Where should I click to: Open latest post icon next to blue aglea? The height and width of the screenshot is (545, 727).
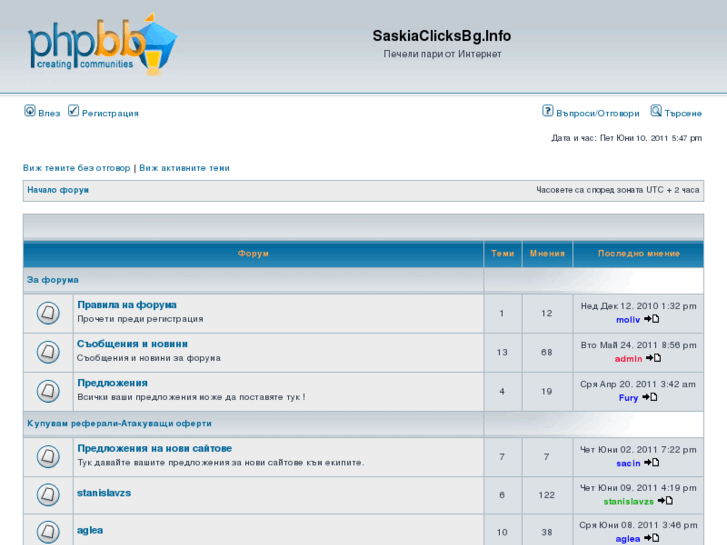(652, 538)
